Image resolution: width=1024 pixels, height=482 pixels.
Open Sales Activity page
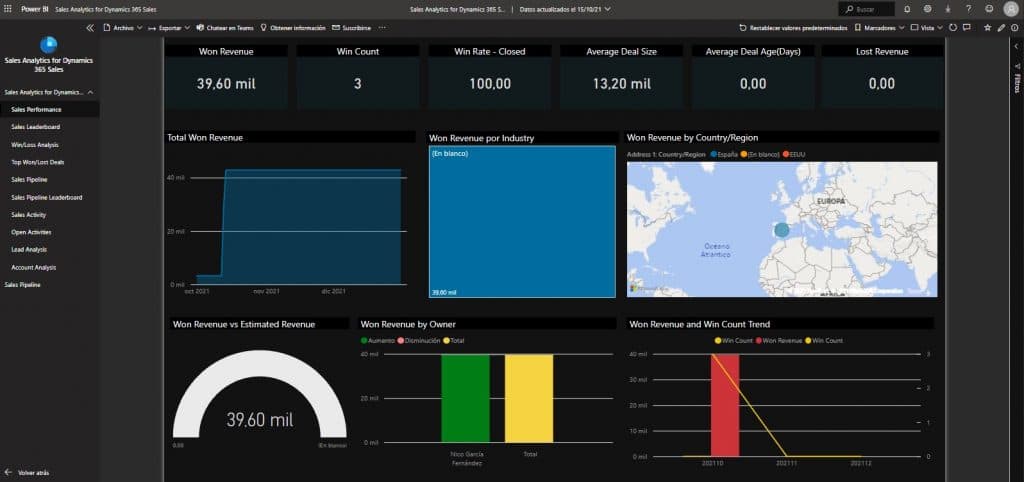(50, 215)
